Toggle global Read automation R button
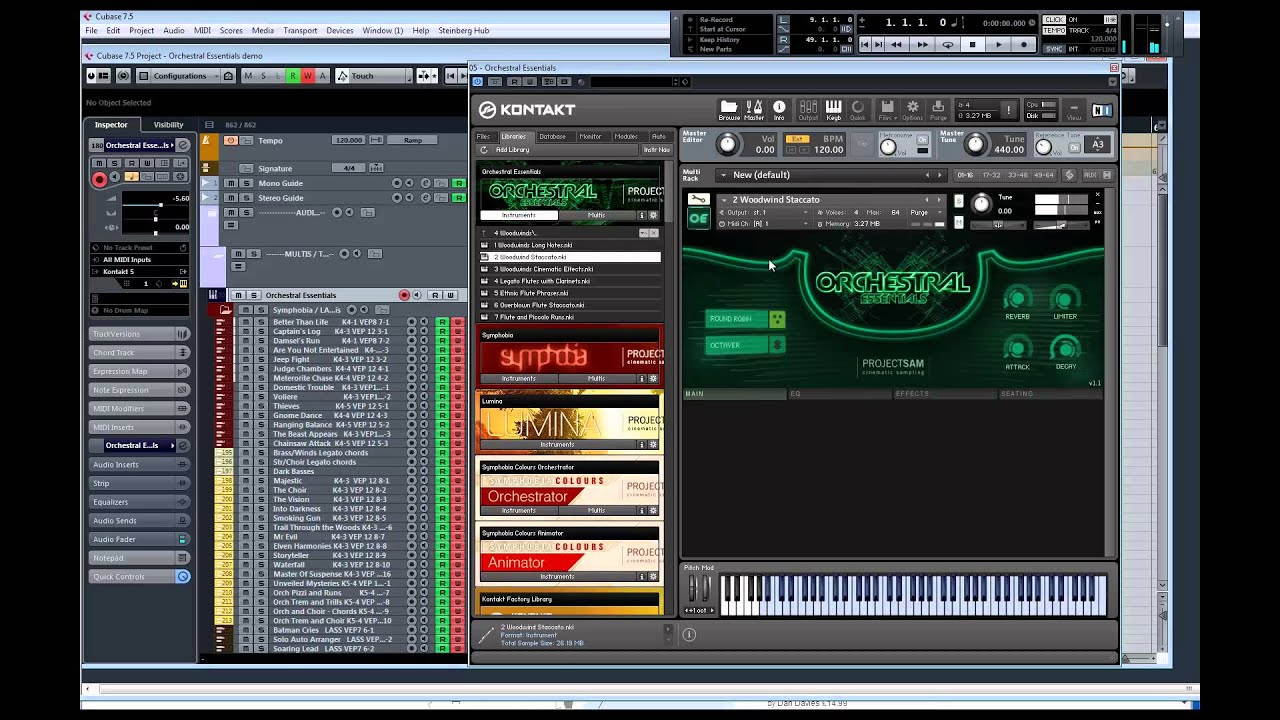Screen dimensions: 1280x720 293,76
